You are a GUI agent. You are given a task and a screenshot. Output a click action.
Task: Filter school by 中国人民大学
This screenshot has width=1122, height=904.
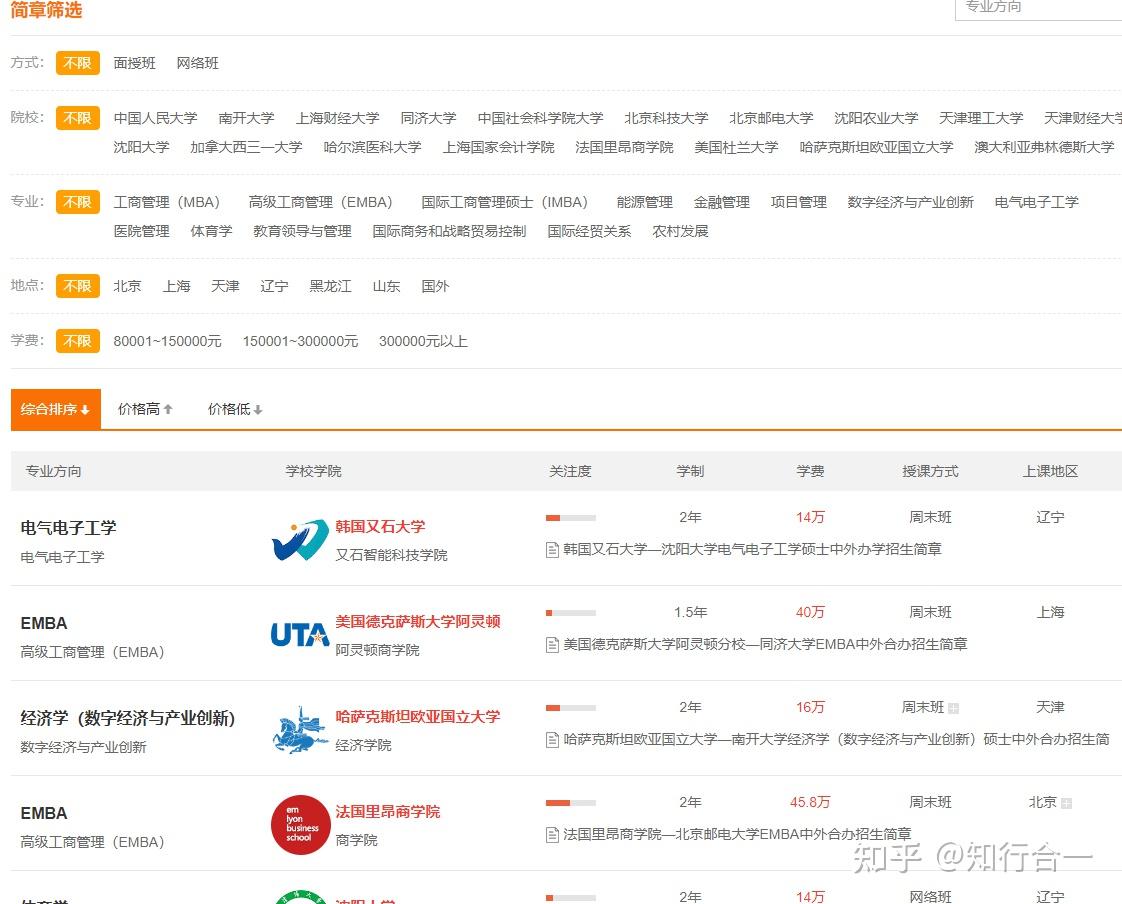point(155,118)
